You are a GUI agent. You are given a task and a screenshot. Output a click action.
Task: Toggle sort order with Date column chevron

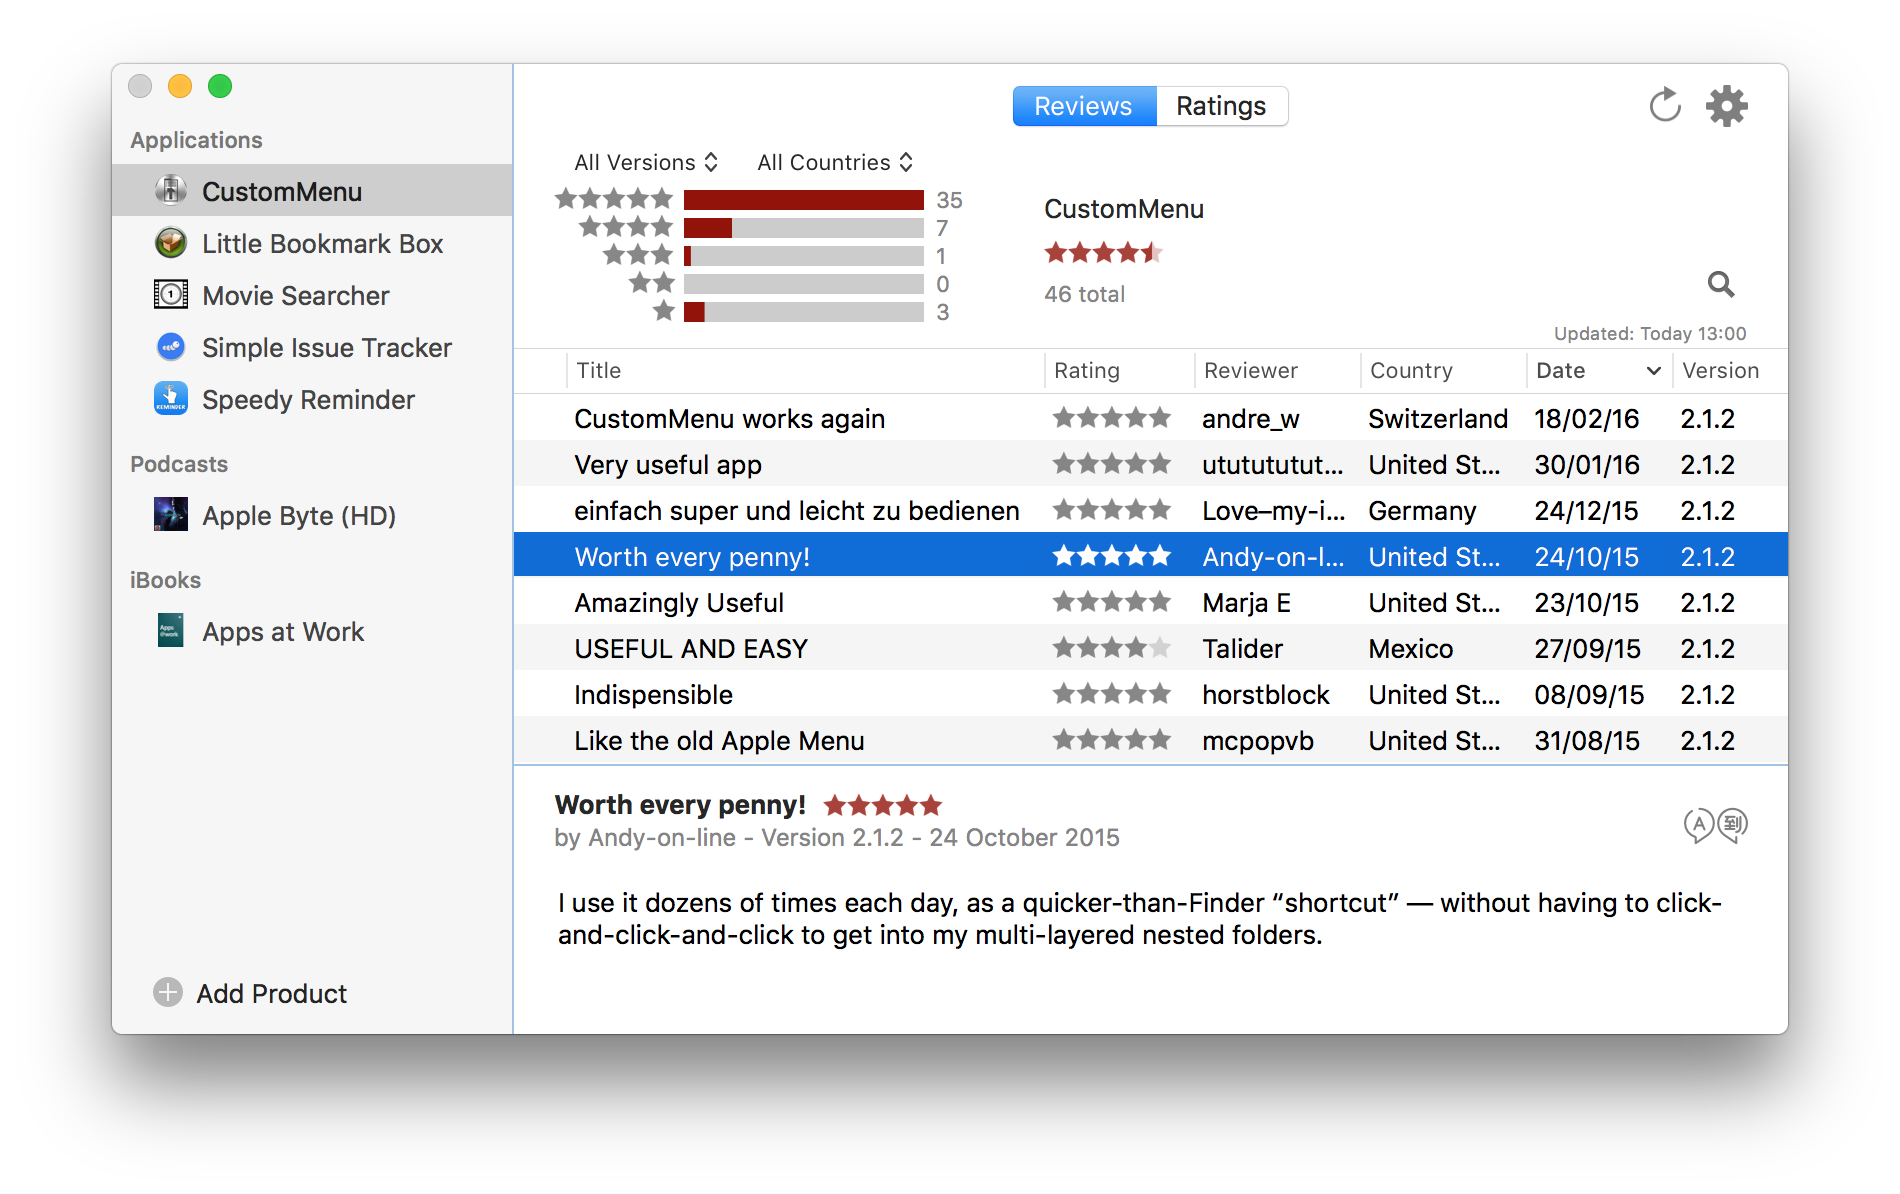coord(1653,371)
